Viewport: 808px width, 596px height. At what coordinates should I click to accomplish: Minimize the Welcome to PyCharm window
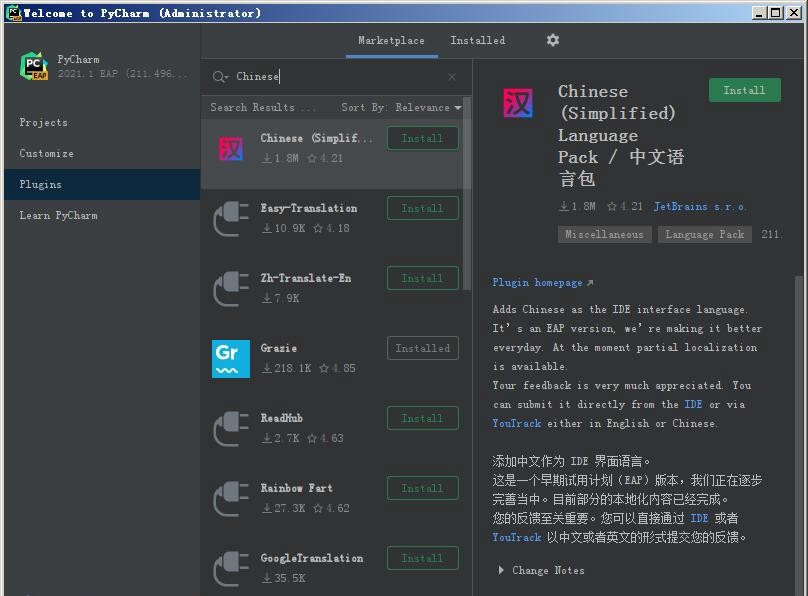pyautogui.click(x=759, y=13)
